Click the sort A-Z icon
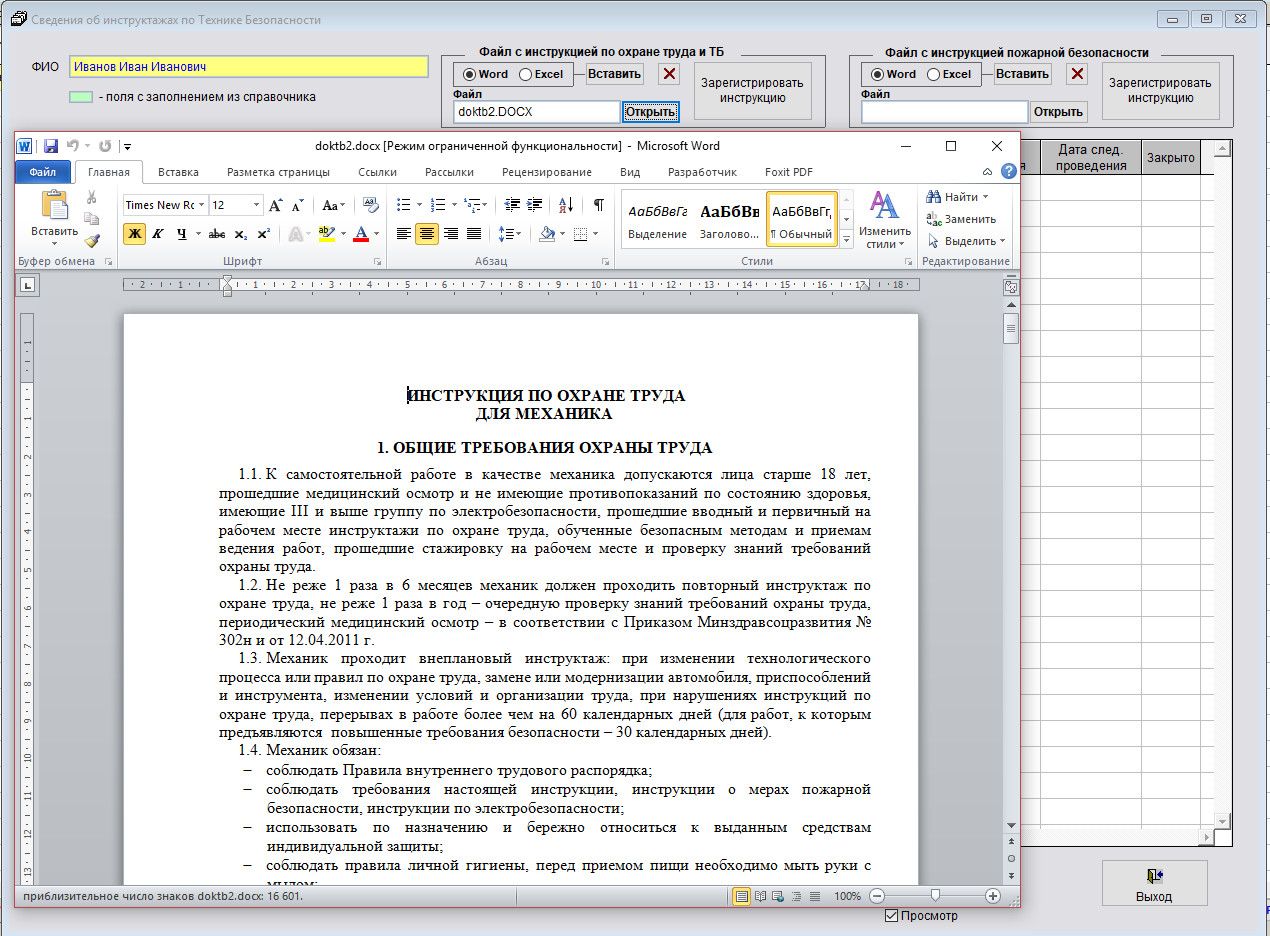The height and width of the screenshot is (936, 1270). [565, 205]
